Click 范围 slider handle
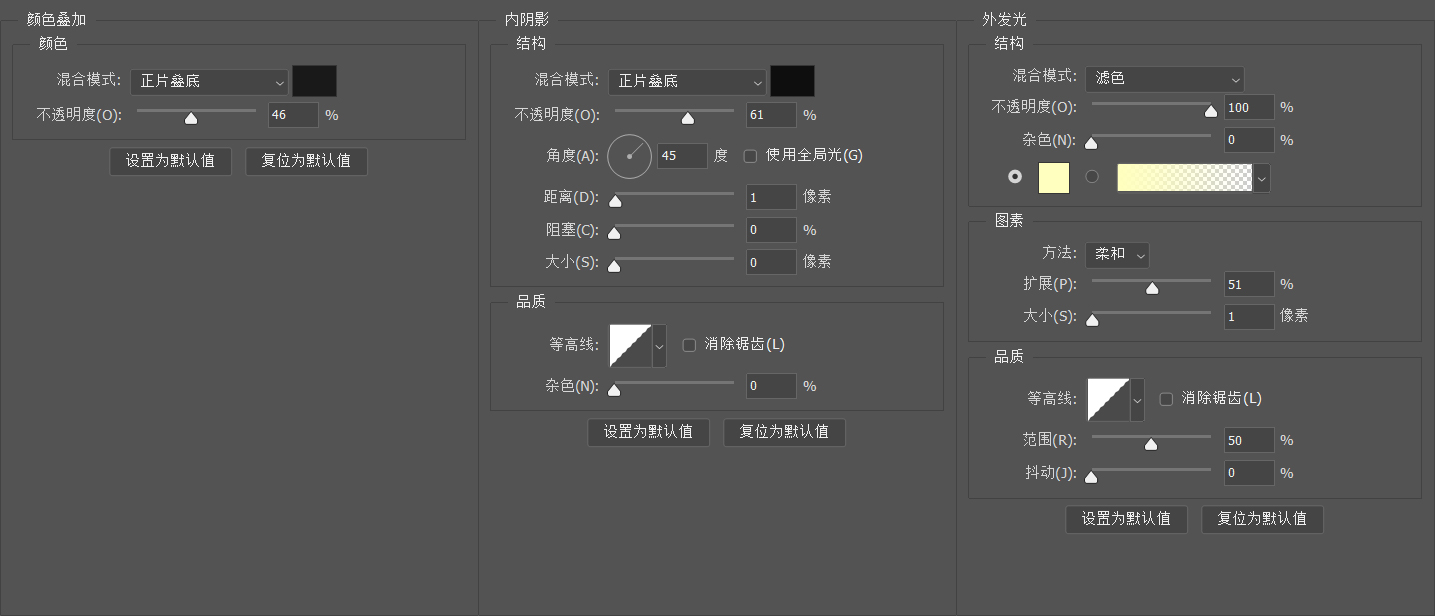Viewport: 1435px width, 616px height. coord(1151,444)
